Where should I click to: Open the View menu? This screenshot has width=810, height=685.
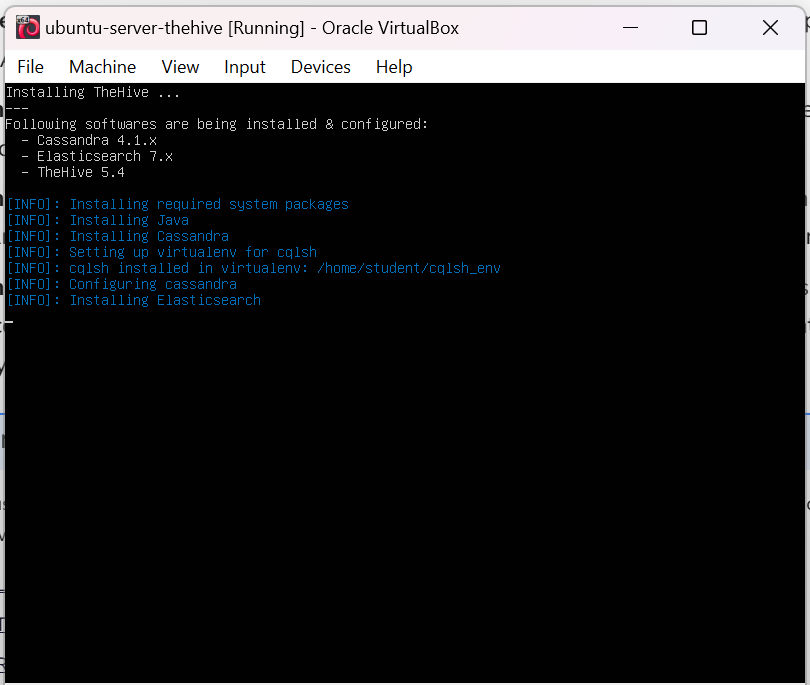[x=180, y=67]
